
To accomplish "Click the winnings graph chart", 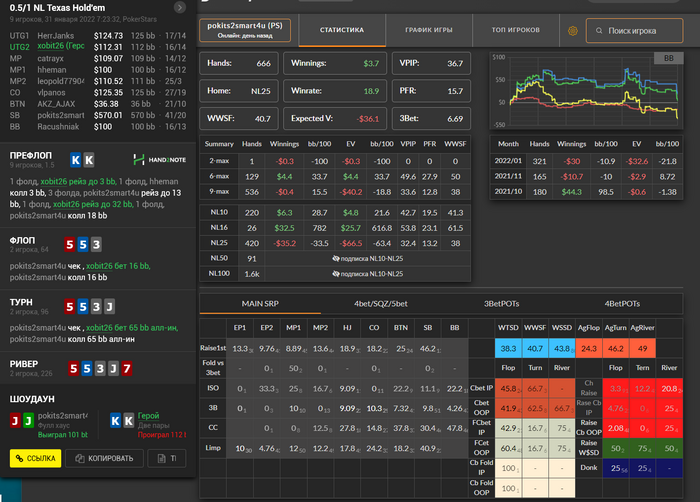I will (x=587, y=91).
